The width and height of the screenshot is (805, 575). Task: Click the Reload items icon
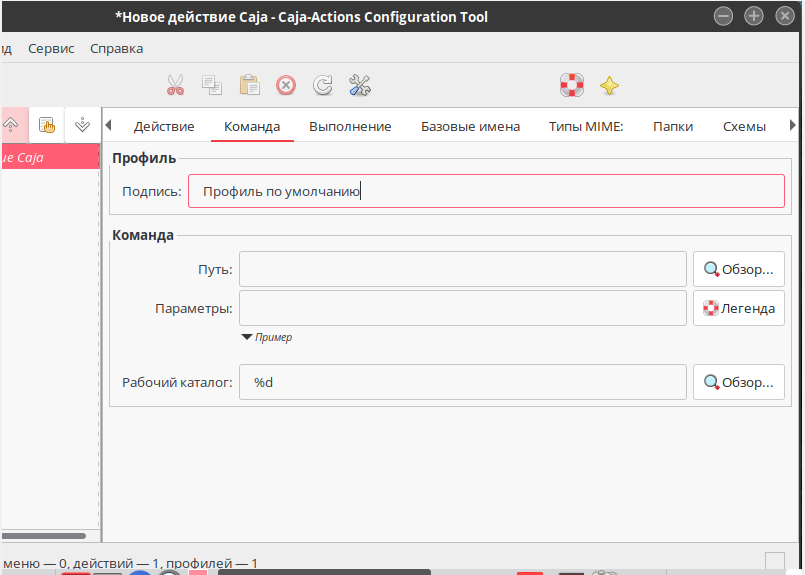[323, 85]
